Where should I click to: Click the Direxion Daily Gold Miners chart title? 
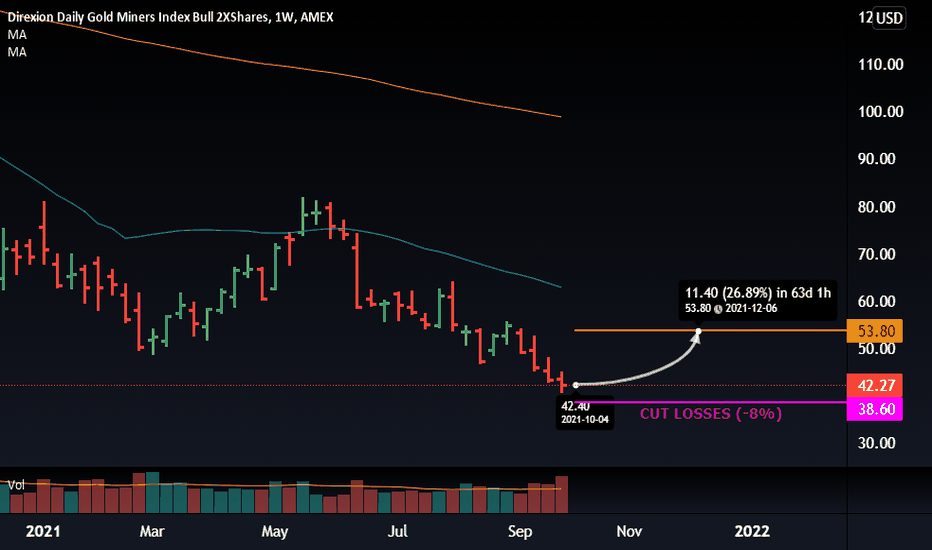click(170, 17)
